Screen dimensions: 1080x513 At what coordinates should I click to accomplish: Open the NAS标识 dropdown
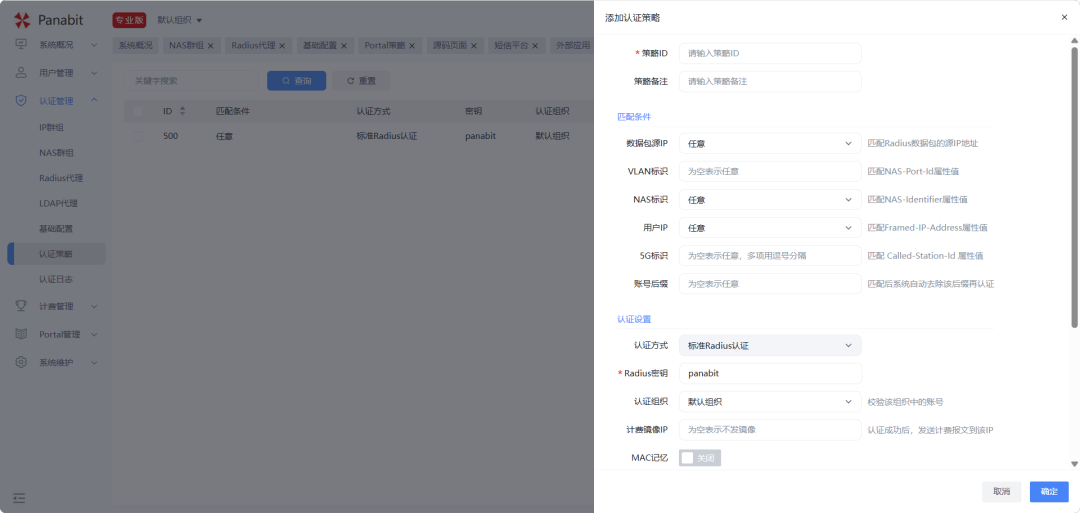pyautogui.click(x=770, y=200)
